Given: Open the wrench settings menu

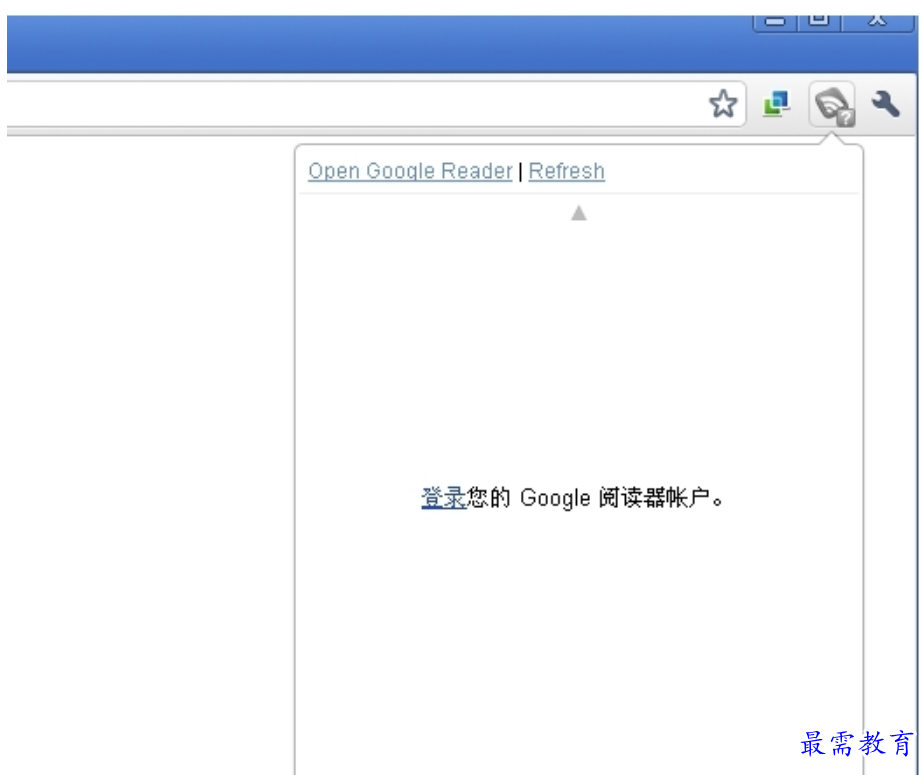Looking at the screenshot, I should [x=886, y=104].
